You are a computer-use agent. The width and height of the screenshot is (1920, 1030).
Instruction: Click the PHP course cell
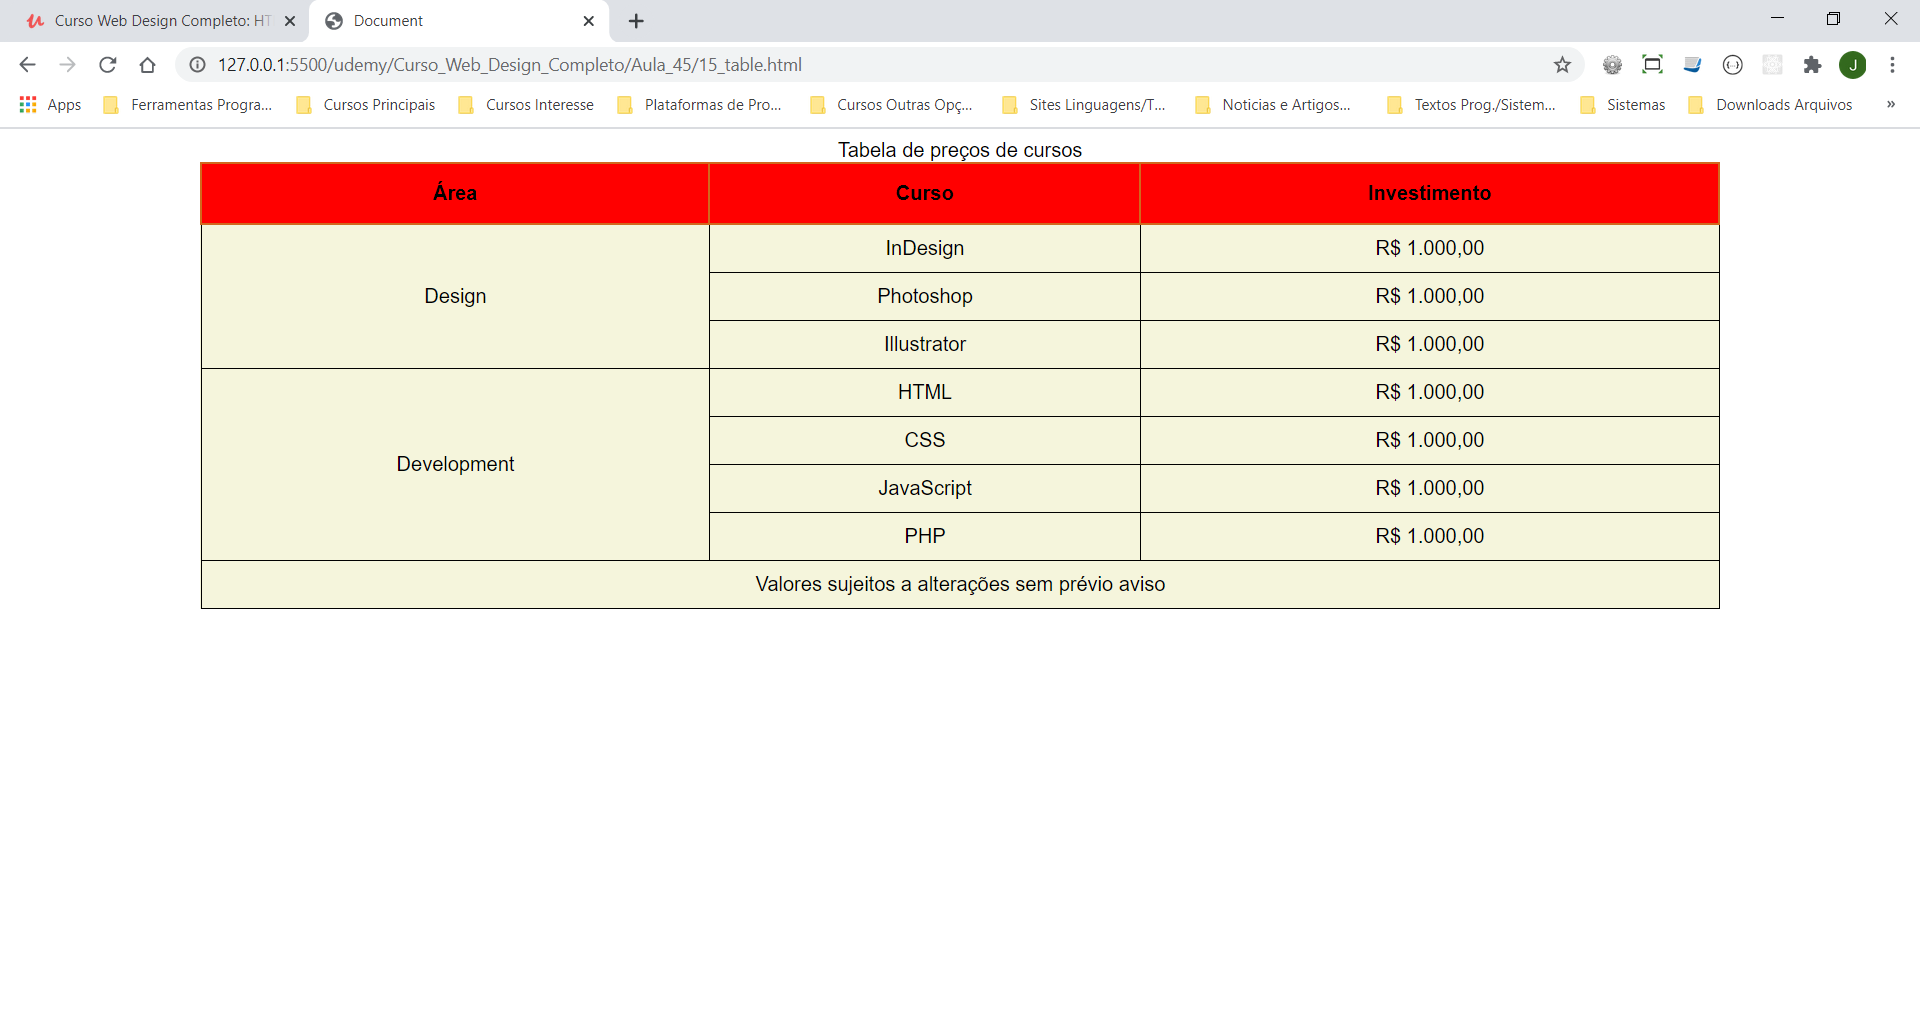click(x=925, y=536)
